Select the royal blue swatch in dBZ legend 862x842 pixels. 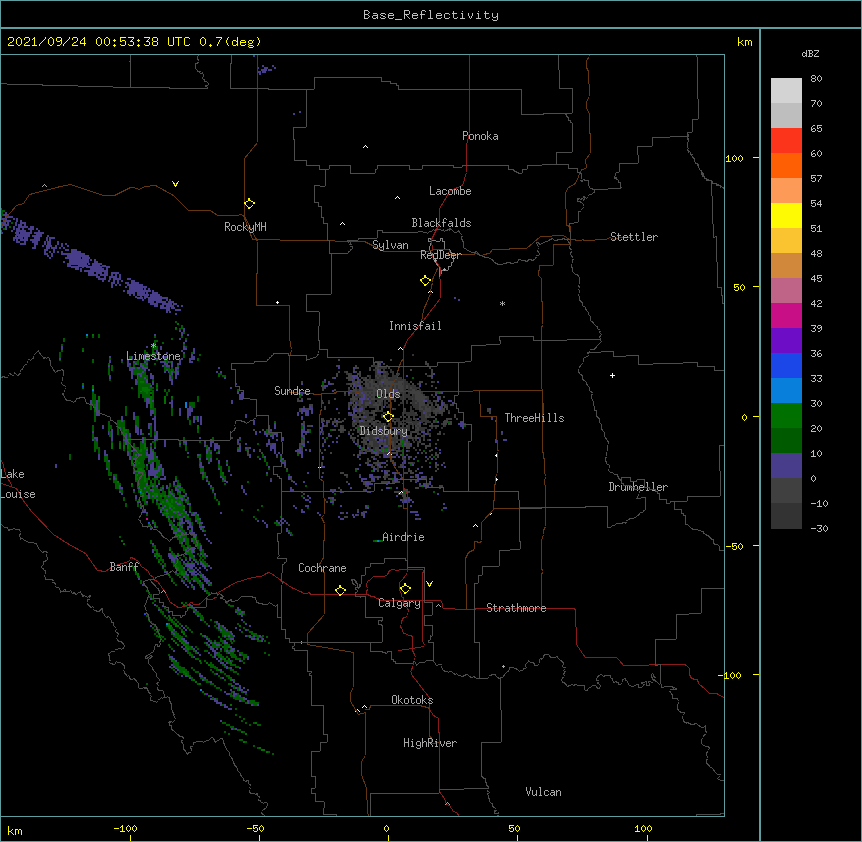[x=786, y=365]
